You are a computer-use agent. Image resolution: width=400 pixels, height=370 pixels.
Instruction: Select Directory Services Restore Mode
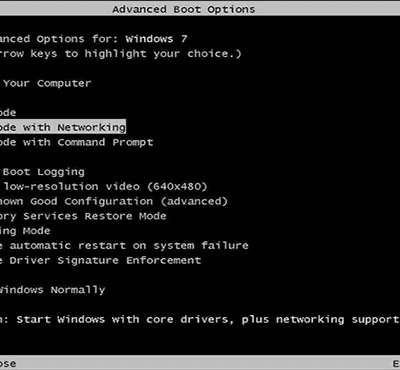point(83,216)
